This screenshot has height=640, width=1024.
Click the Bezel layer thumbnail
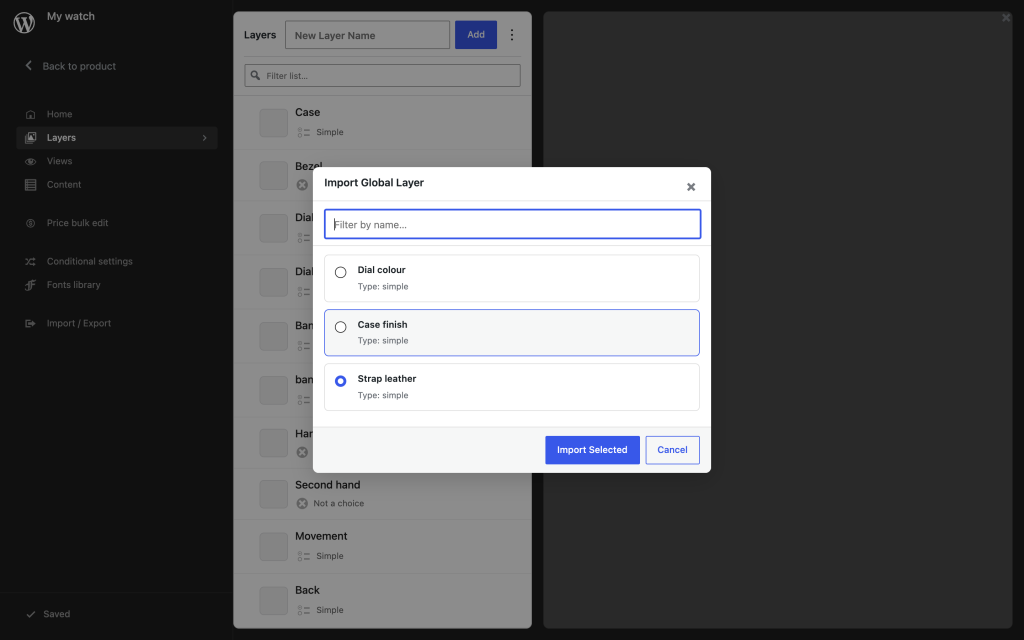[274, 175]
